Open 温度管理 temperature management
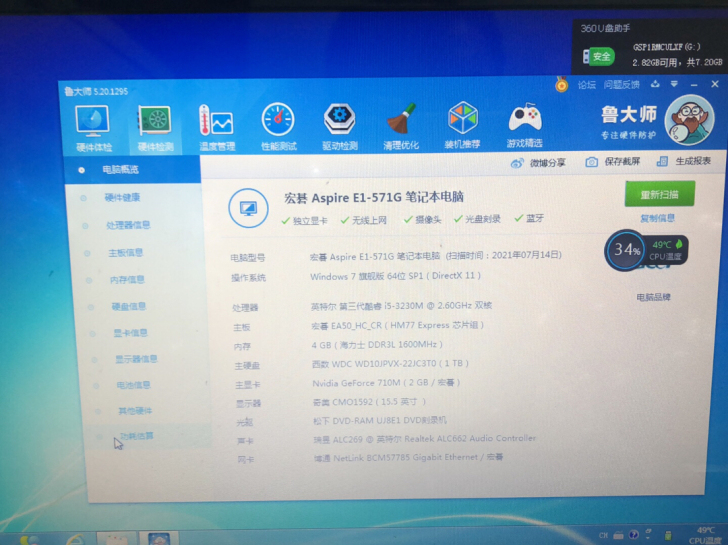Screen dimensions: 728x545 tap(217, 128)
